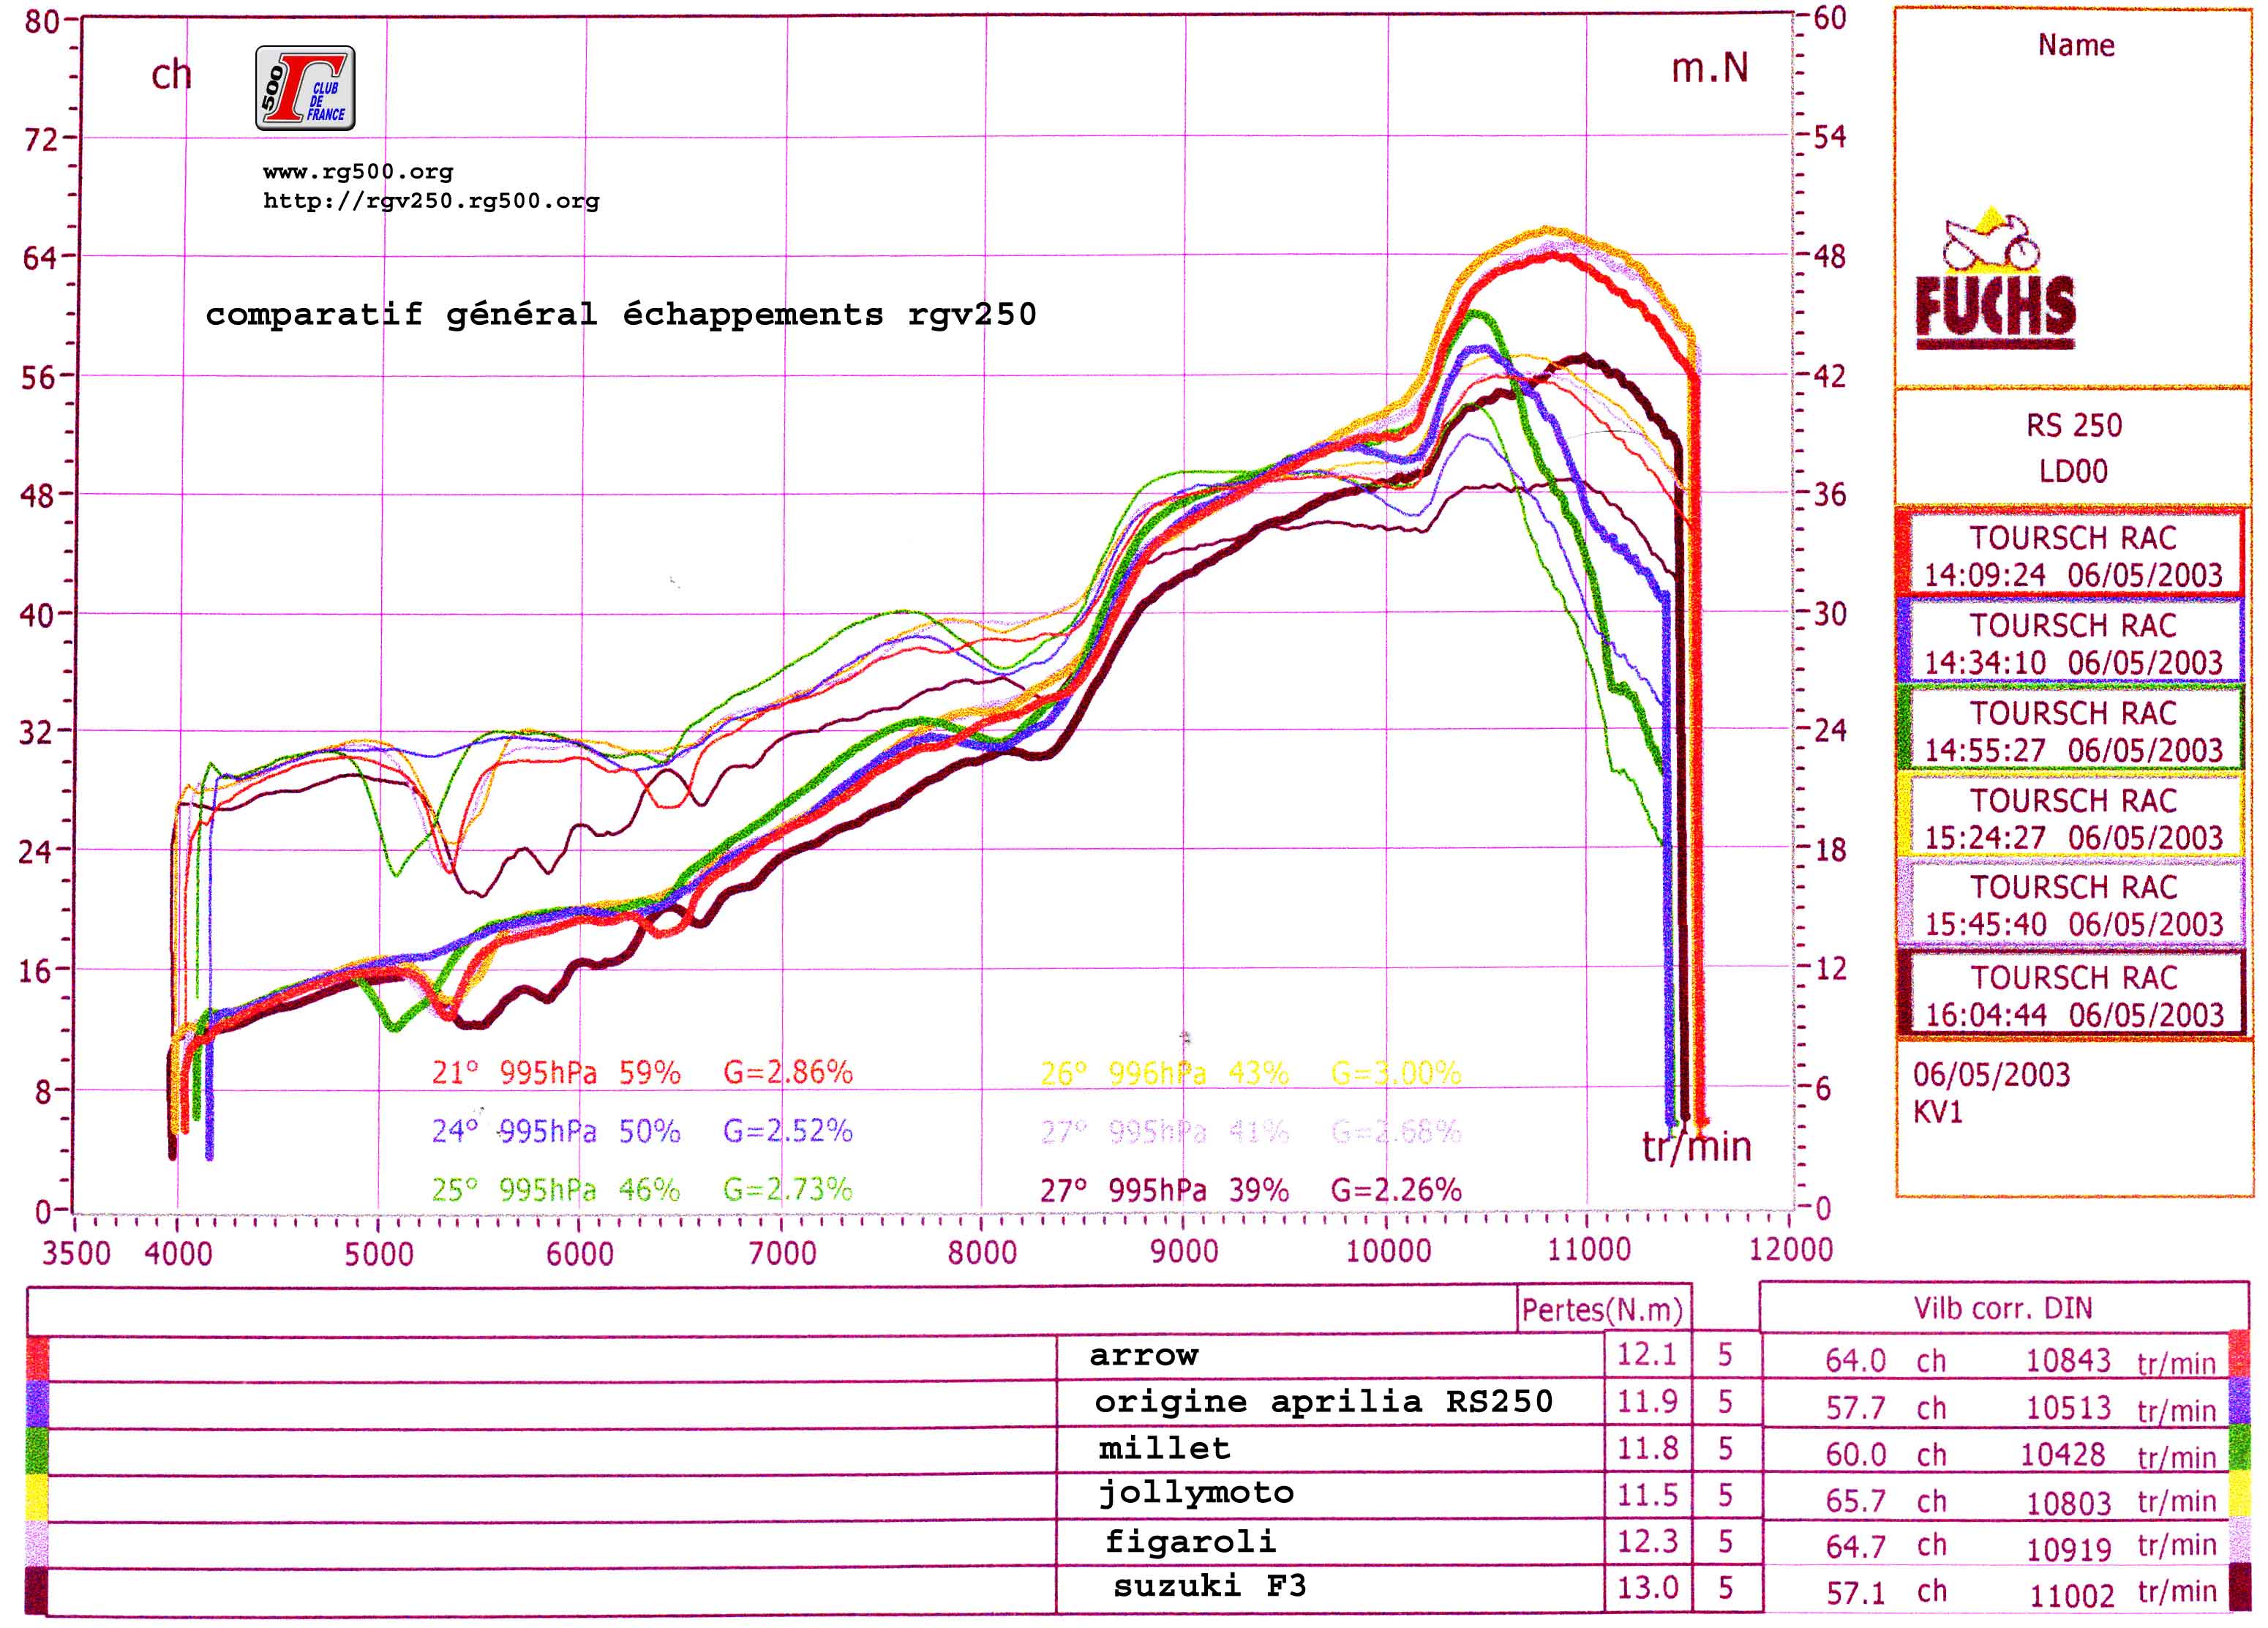This screenshot has width=2268, height=1628.
Task: Click the red swatch beside arrow row
Action: tap(36, 1358)
